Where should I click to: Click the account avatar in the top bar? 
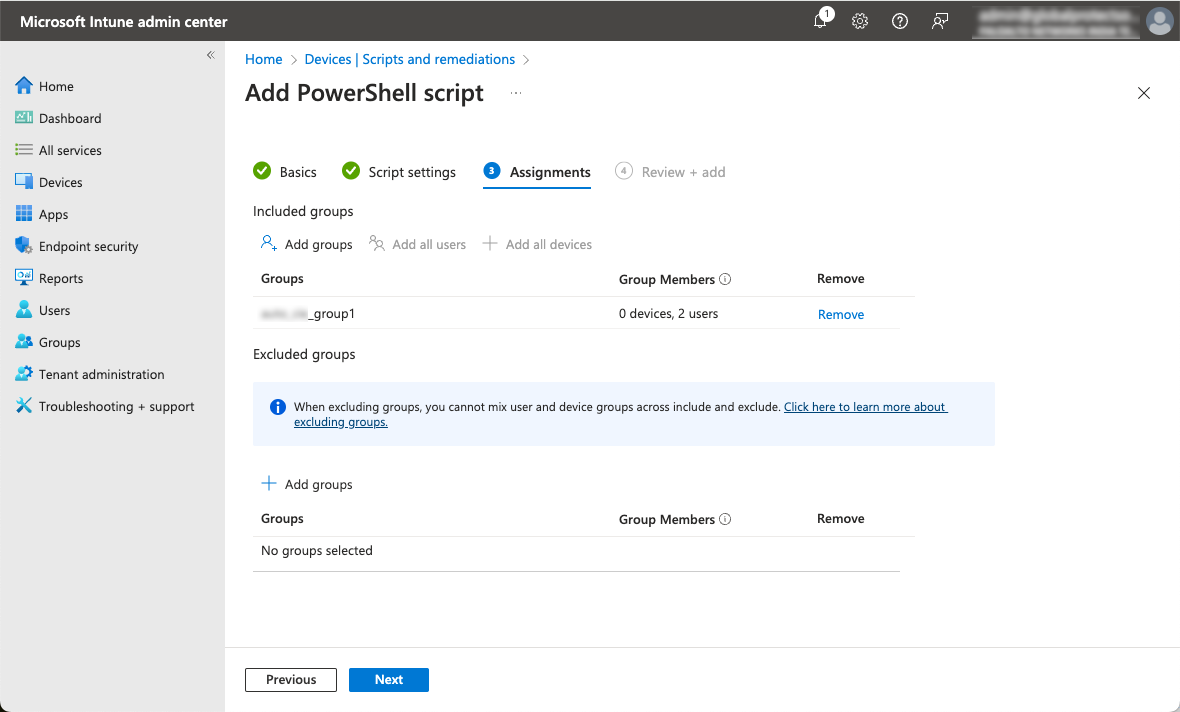point(1159,21)
